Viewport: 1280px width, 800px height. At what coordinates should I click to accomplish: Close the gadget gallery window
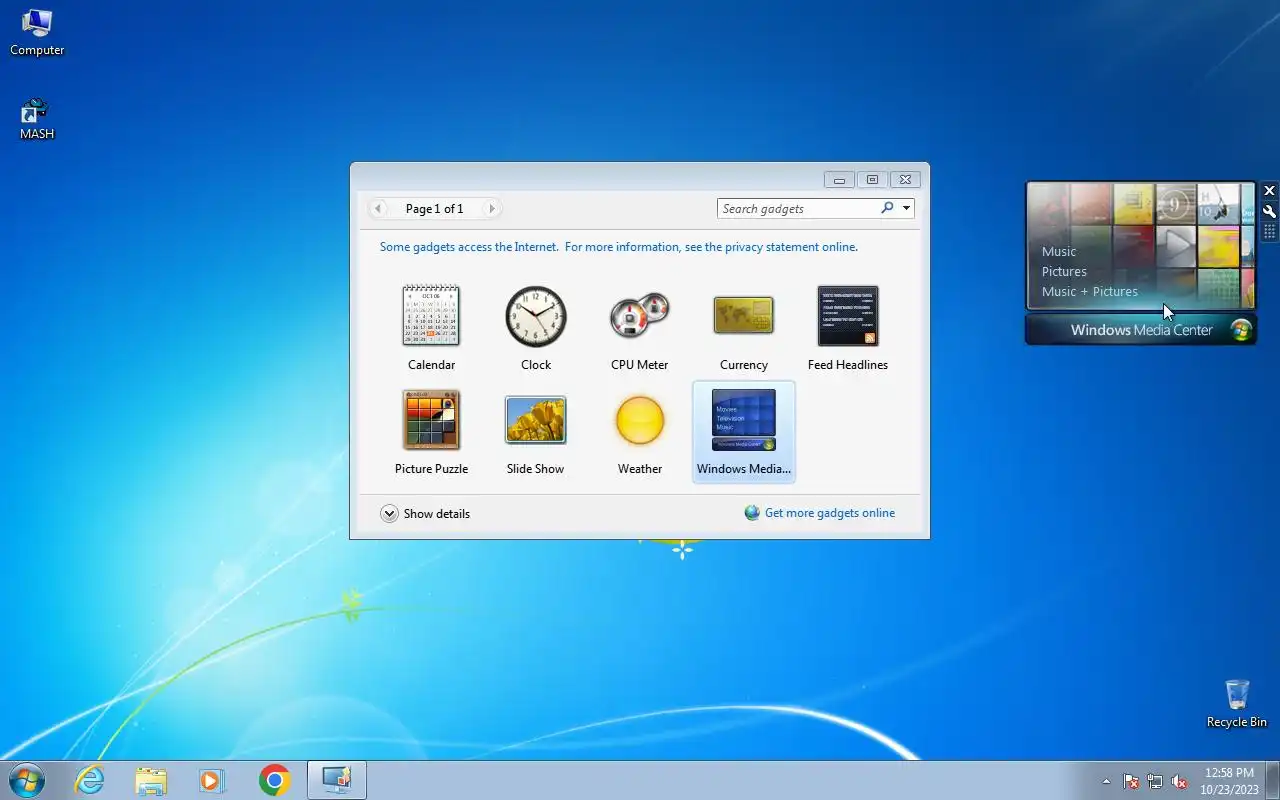[905, 180]
